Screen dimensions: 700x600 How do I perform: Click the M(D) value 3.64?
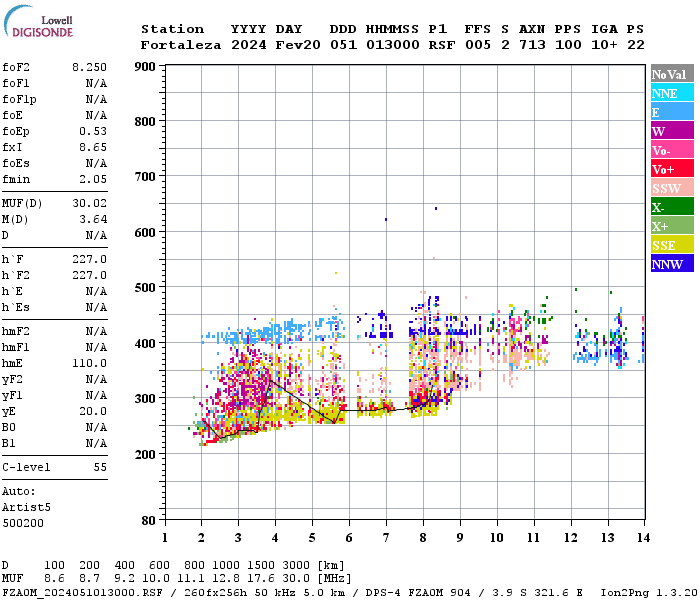[93, 220]
